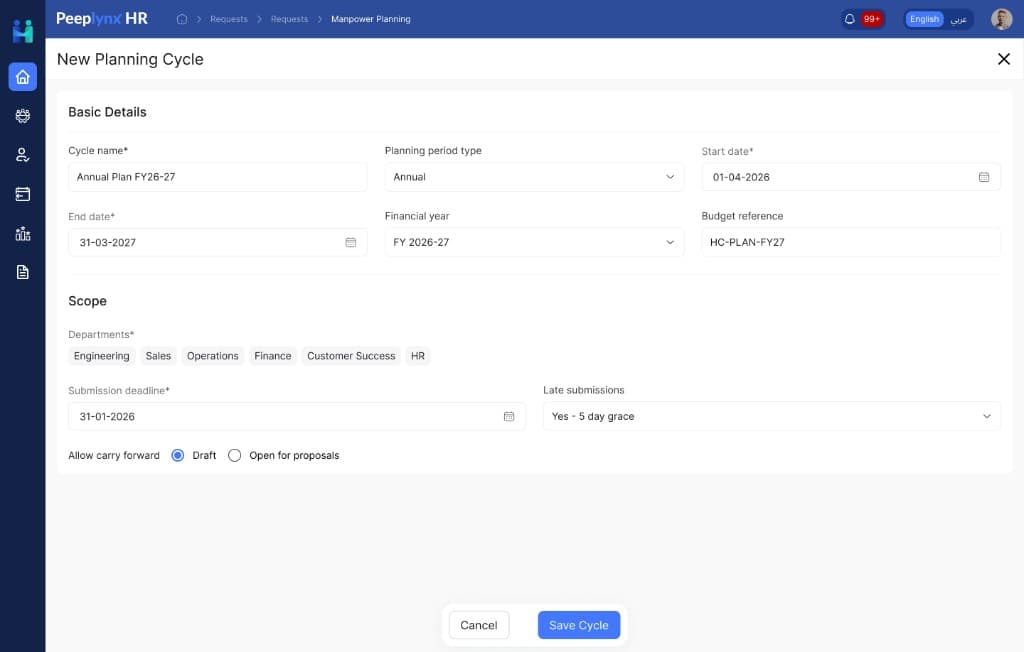The image size is (1024, 652).
Task: Click the Manpower Planning breadcrumb
Action: point(371,19)
